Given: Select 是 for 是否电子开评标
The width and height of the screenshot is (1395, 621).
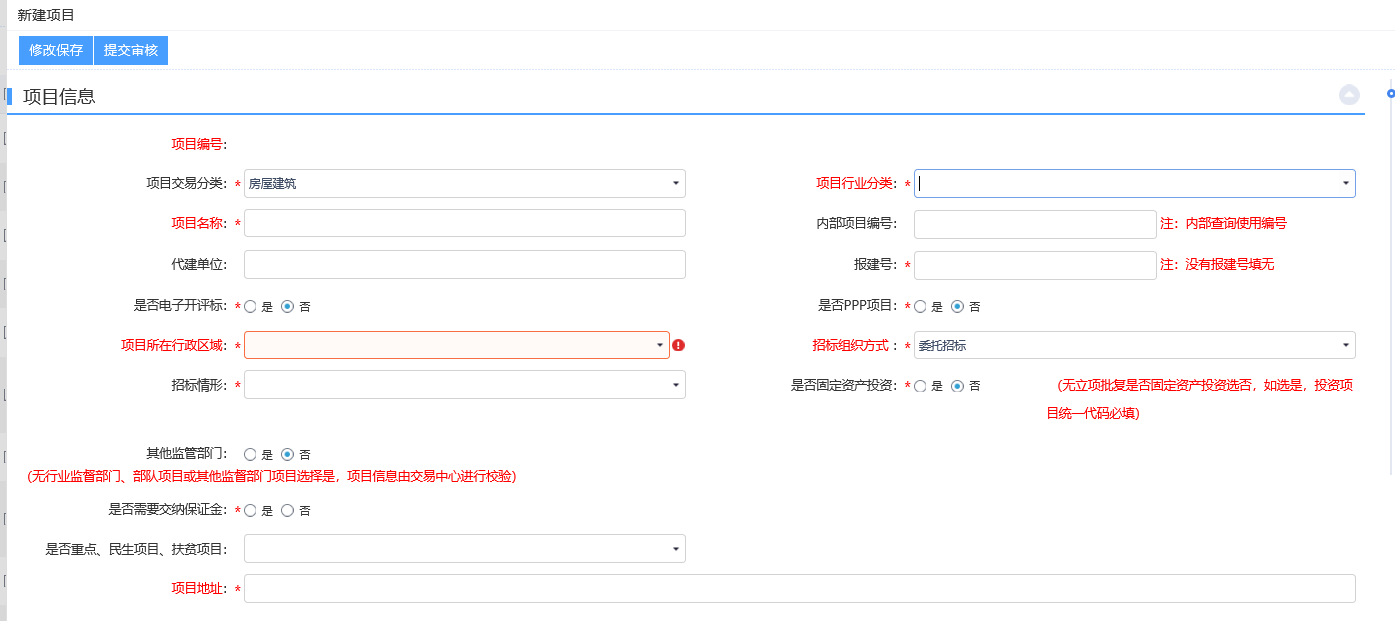Looking at the screenshot, I should pyautogui.click(x=251, y=307).
